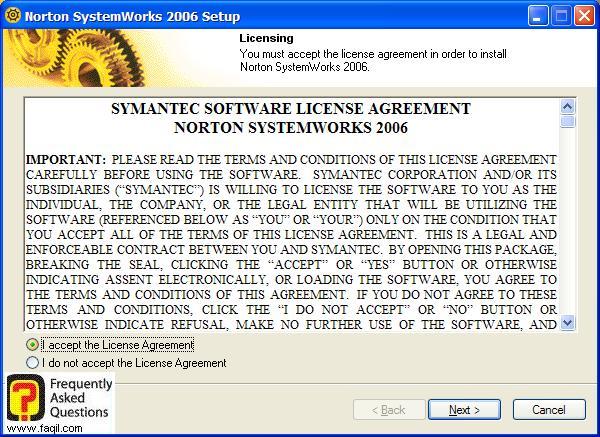Click the license scrollbar thumb
600x437 pixels.
(x=567, y=122)
